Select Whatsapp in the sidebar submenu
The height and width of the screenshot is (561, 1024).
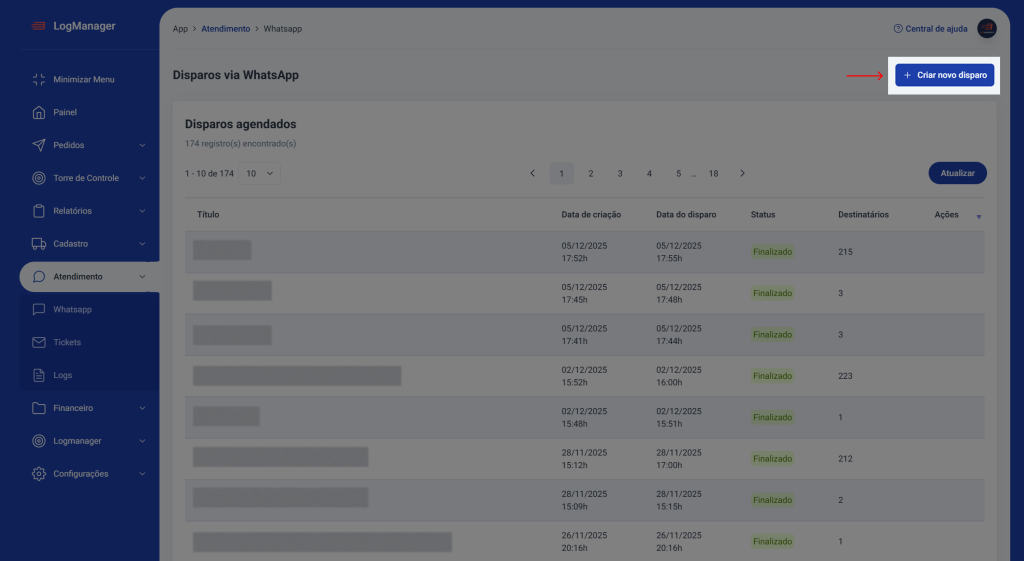point(72,310)
